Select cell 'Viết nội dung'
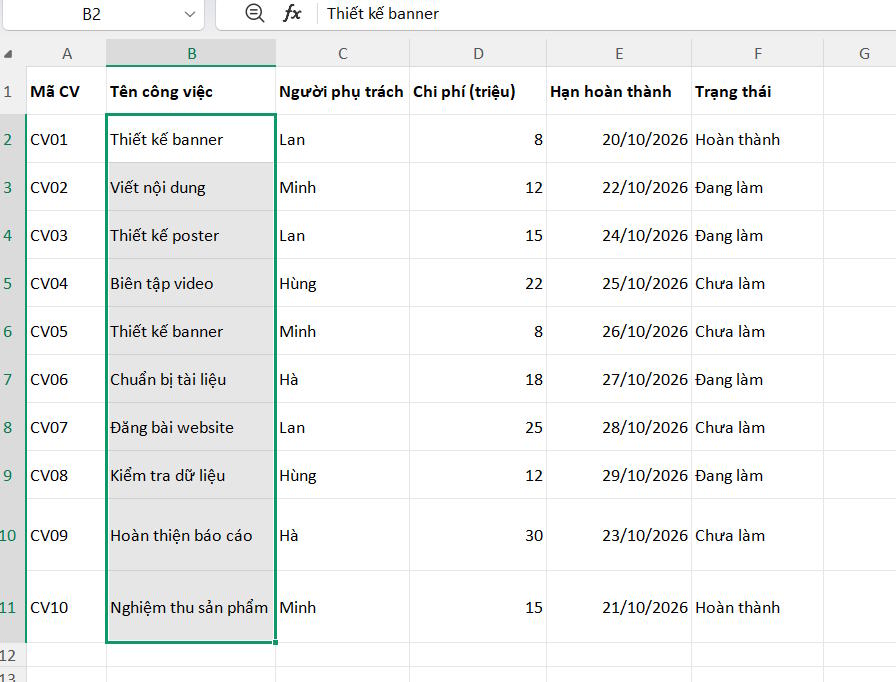Screen dimensions: 896x682 click(191, 187)
